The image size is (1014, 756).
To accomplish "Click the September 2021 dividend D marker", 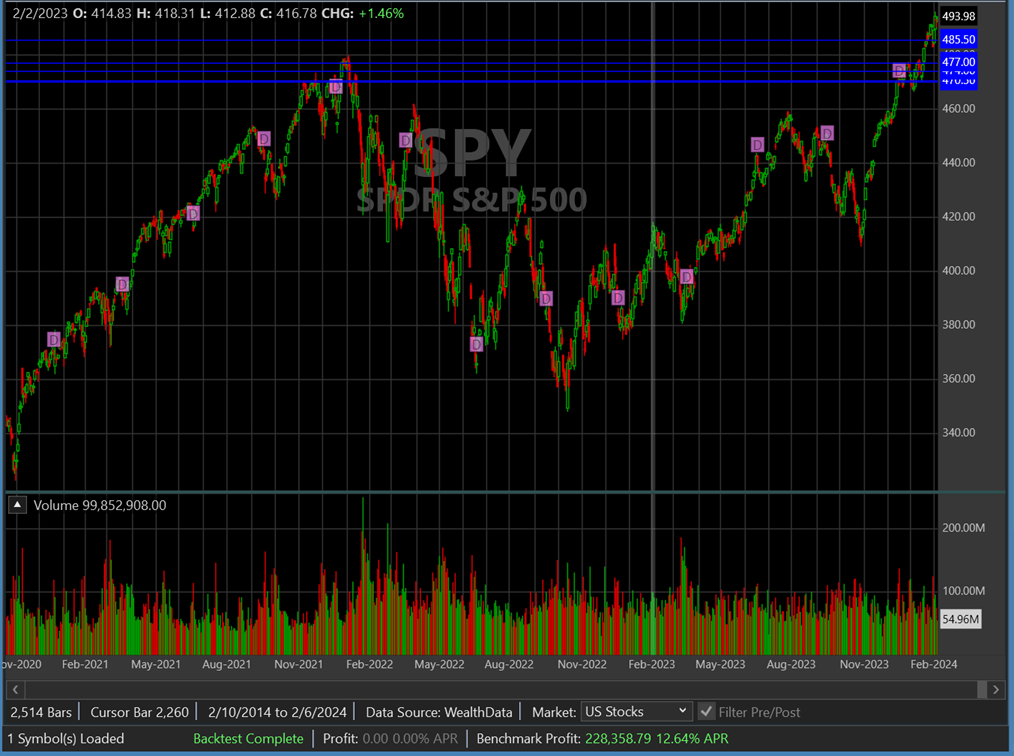I will click(x=264, y=138).
